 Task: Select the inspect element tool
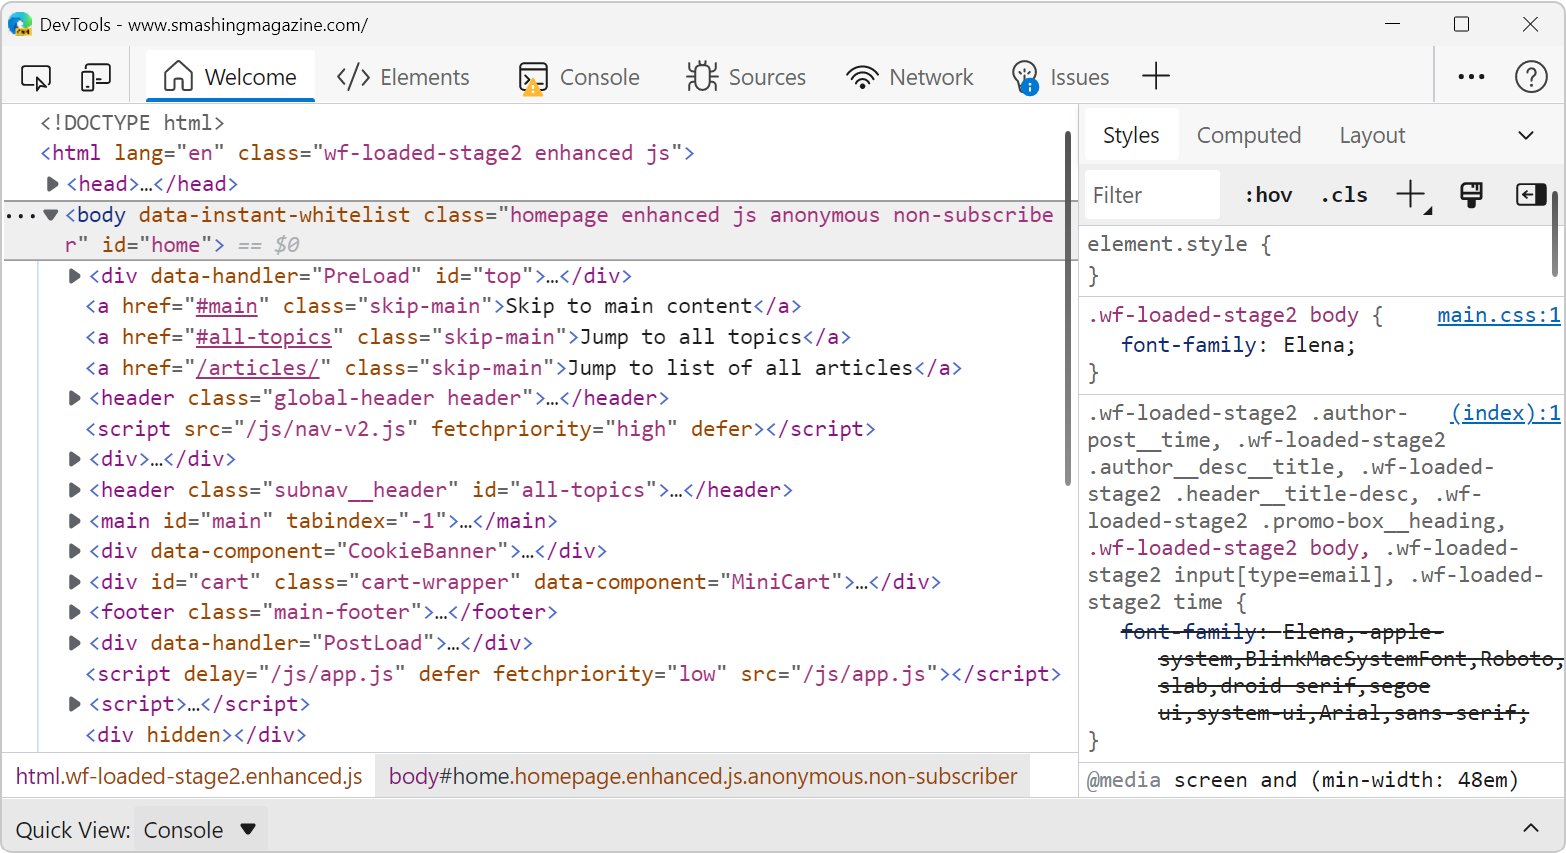point(36,76)
